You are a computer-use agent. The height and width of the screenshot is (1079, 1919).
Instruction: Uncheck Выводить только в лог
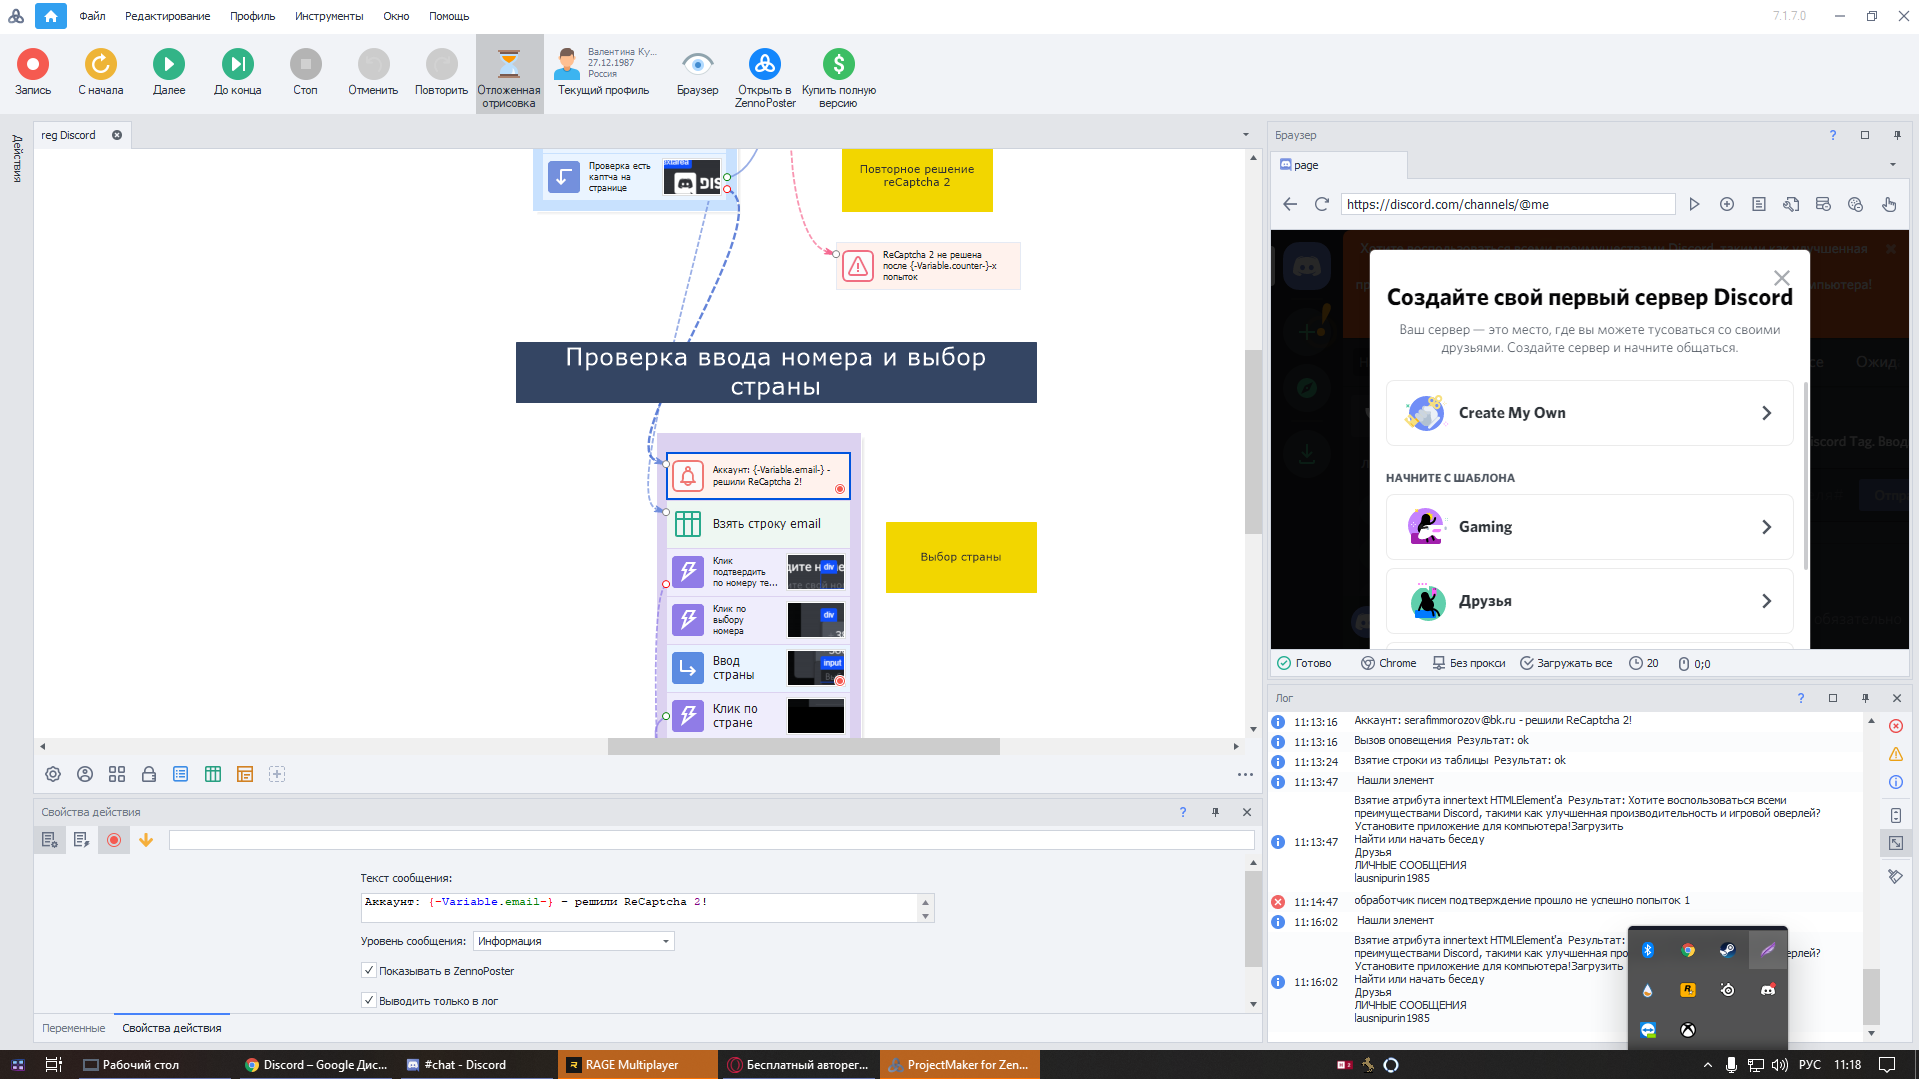coord(369,1000)
